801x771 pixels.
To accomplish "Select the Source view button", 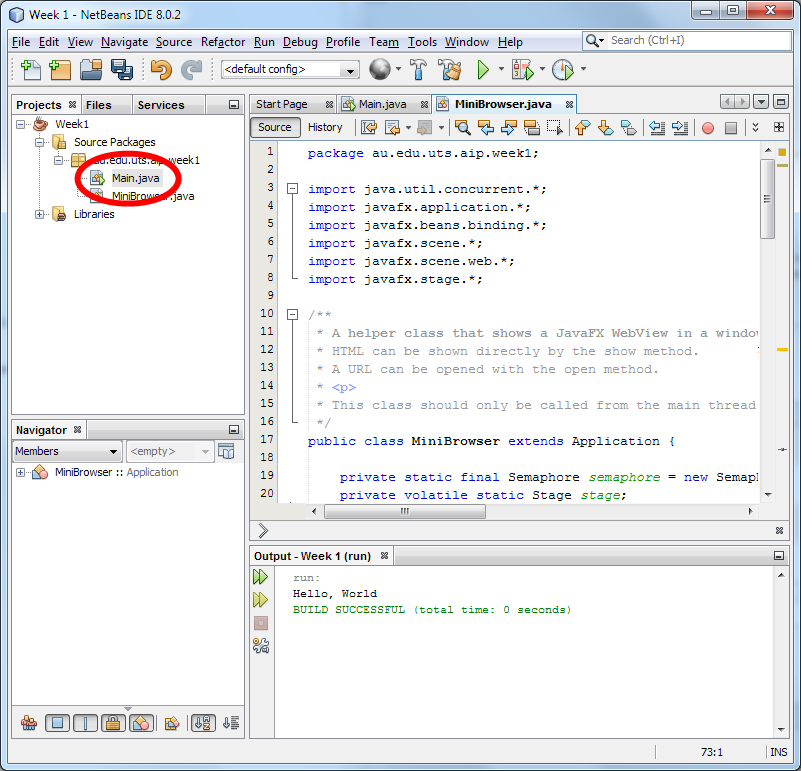I will click(274, 127).
